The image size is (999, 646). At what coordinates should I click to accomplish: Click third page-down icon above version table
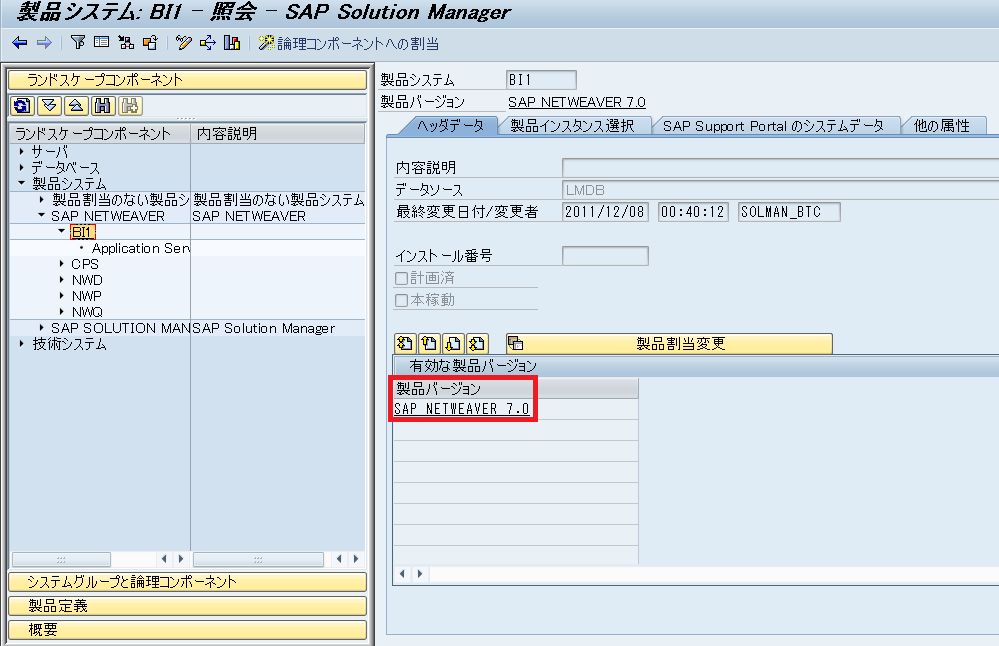pos(453,343)
